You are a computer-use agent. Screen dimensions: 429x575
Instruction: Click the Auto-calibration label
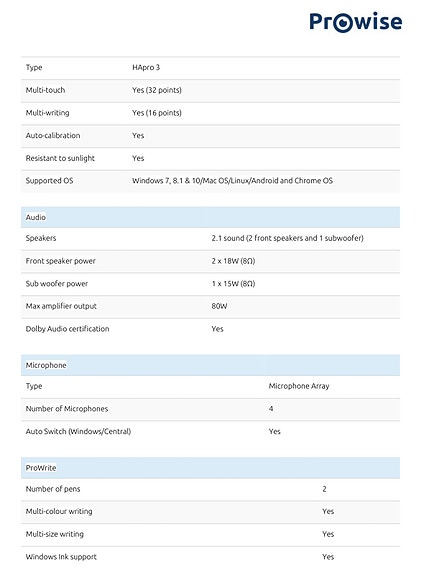pyautogui.click(x=53, y=135)
